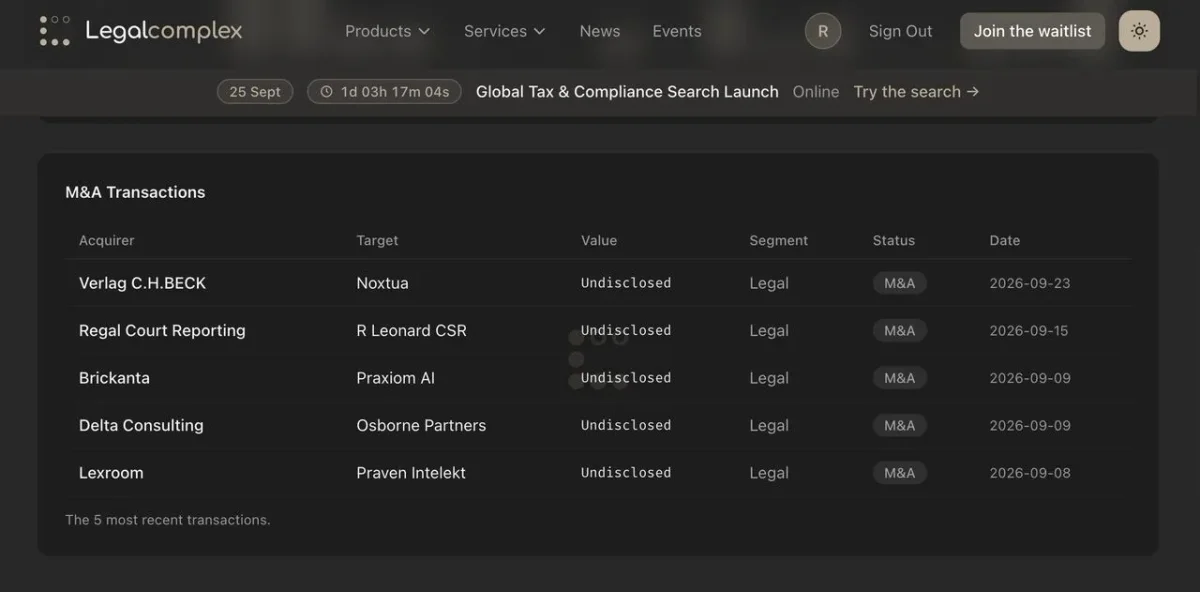1200x592 pixels.
Task: Click the Lexroom acquirer cell
Action: (x=111, y=473)
